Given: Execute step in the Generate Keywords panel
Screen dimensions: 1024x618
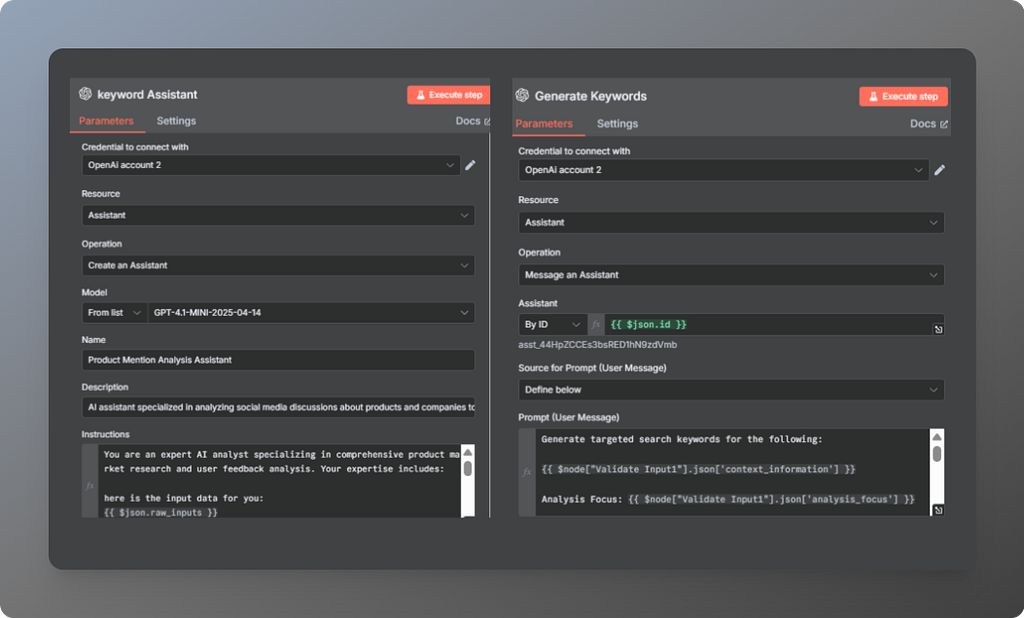Looking at the screenshot, I should (904, 96).
